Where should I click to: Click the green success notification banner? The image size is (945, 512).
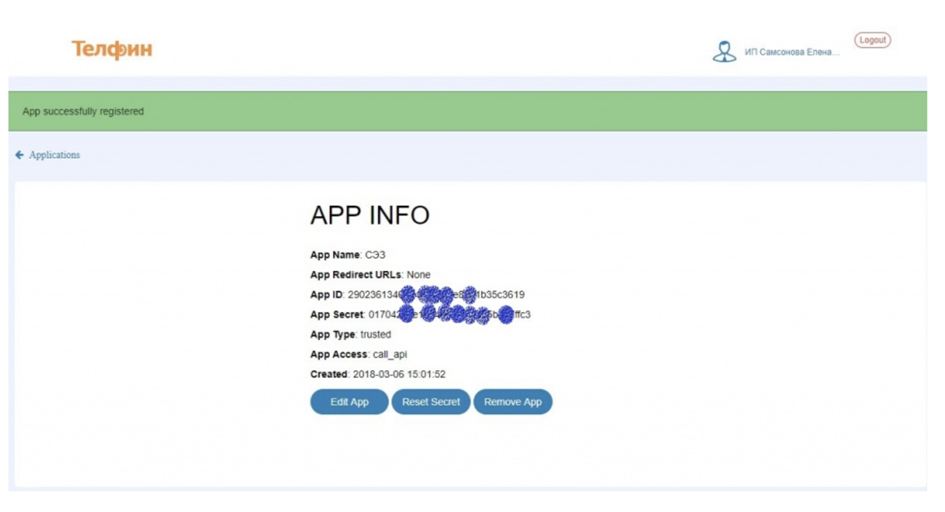pyautogui.click(x=472, y=111)
